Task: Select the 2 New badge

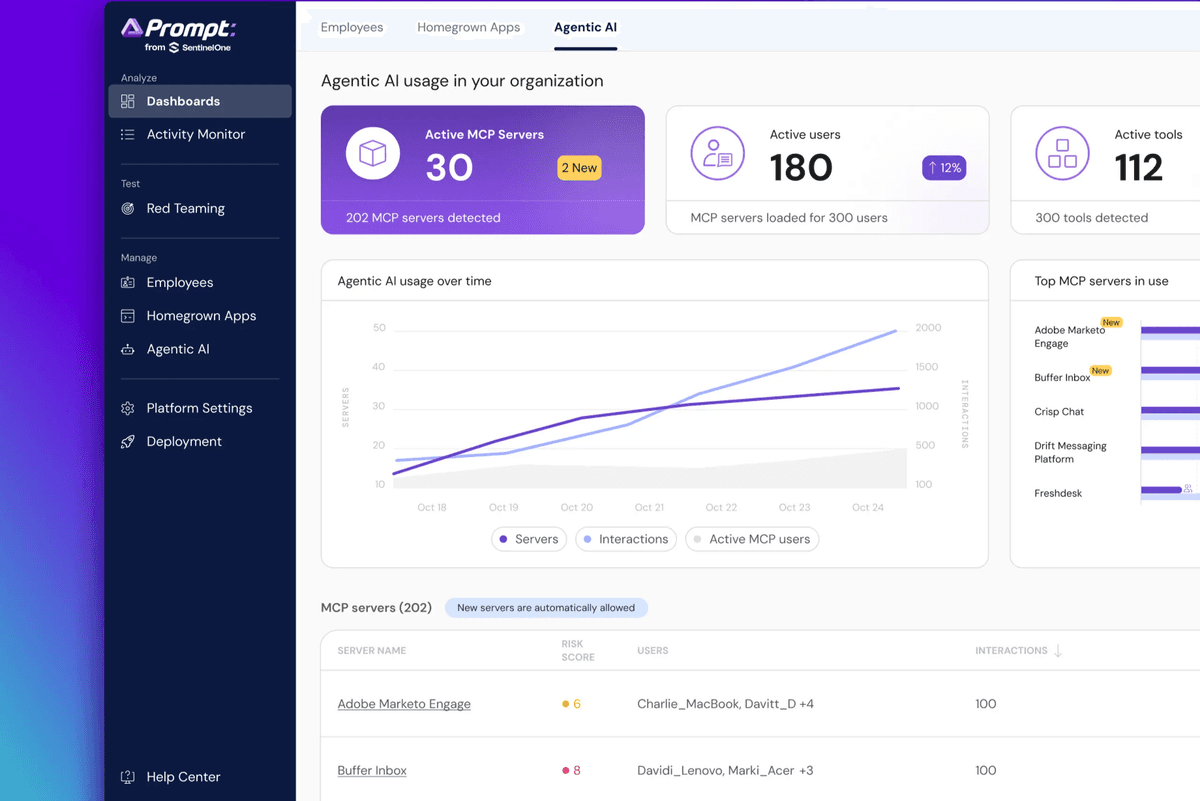Action: [579, 168]
